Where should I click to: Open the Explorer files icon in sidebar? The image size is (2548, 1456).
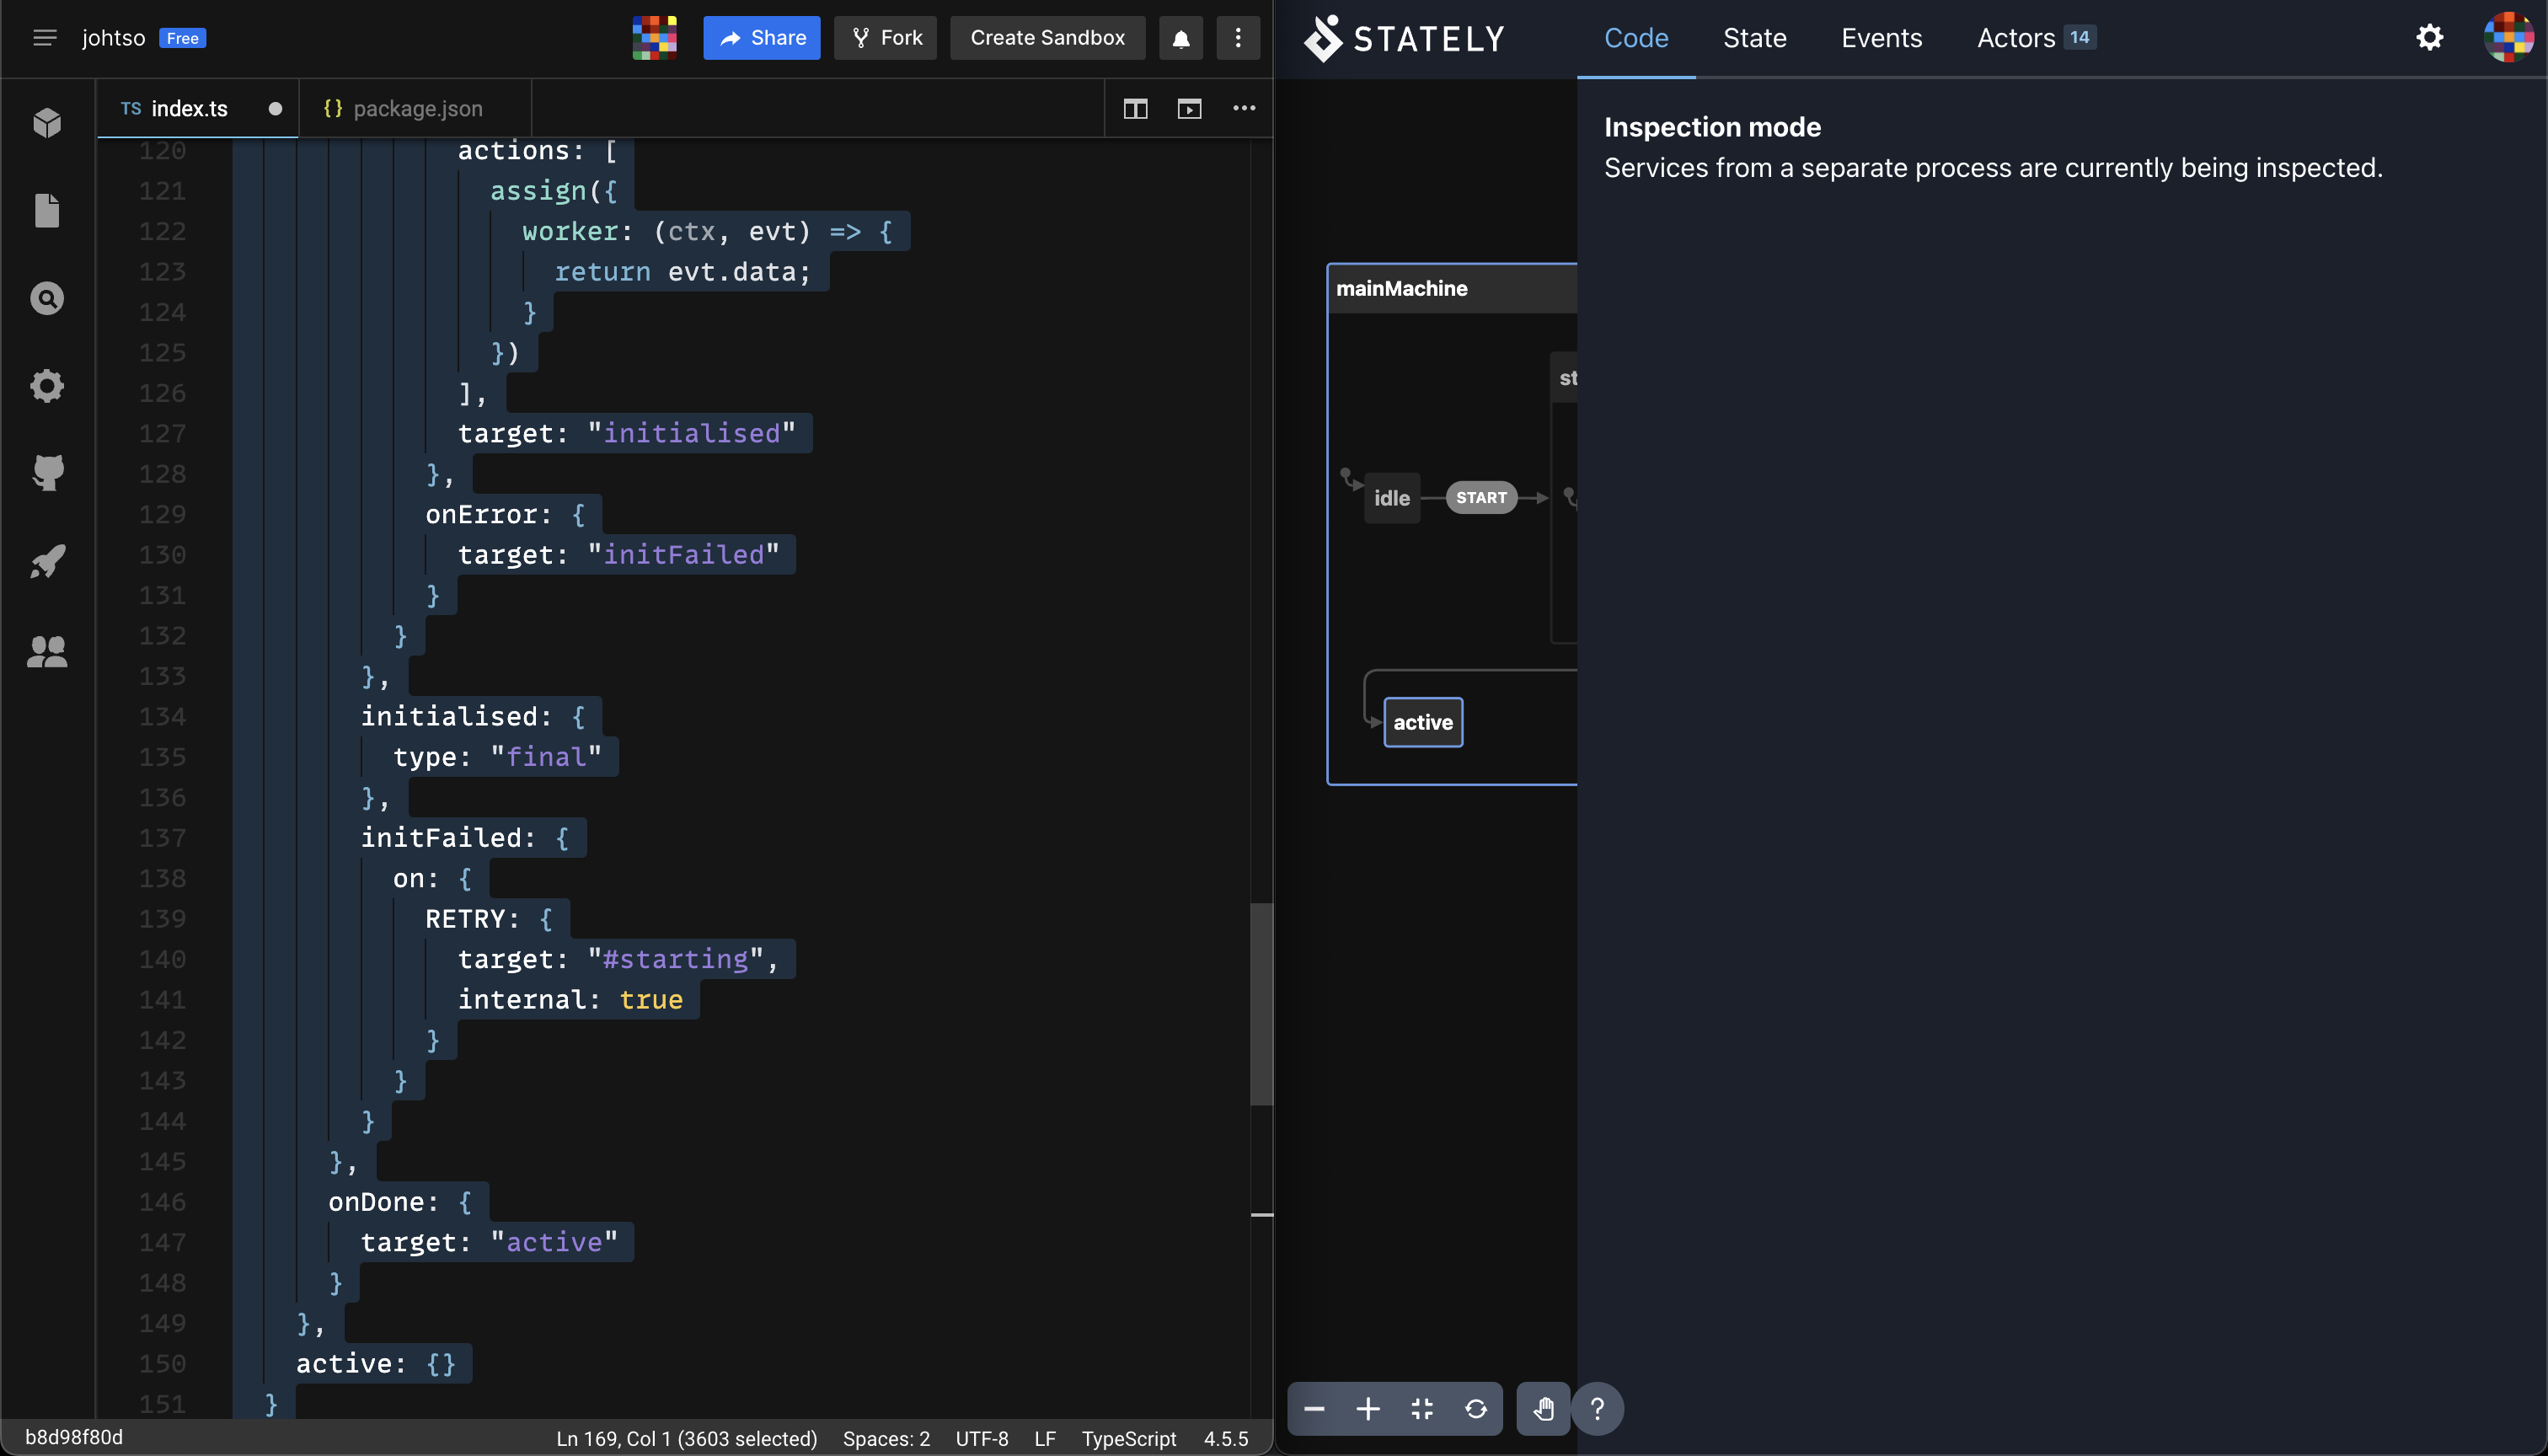pyautogui.click(x=47, y=211)
